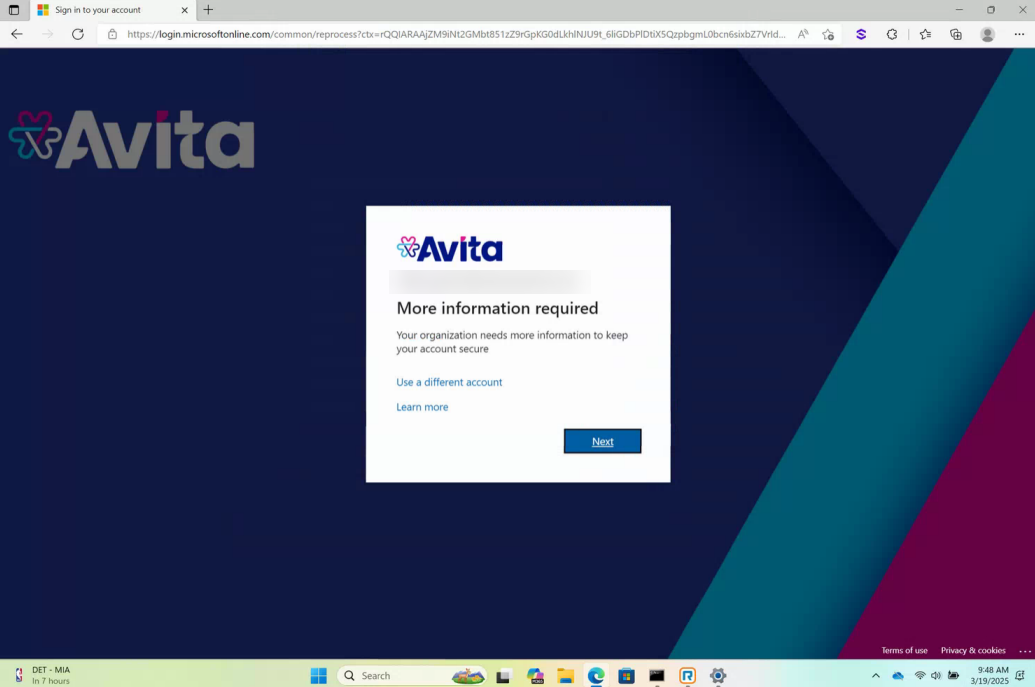Screen dimensions: 1035x687
Task: Check battery status in tray
Action: pyautogui.click(x=954, y=675)
